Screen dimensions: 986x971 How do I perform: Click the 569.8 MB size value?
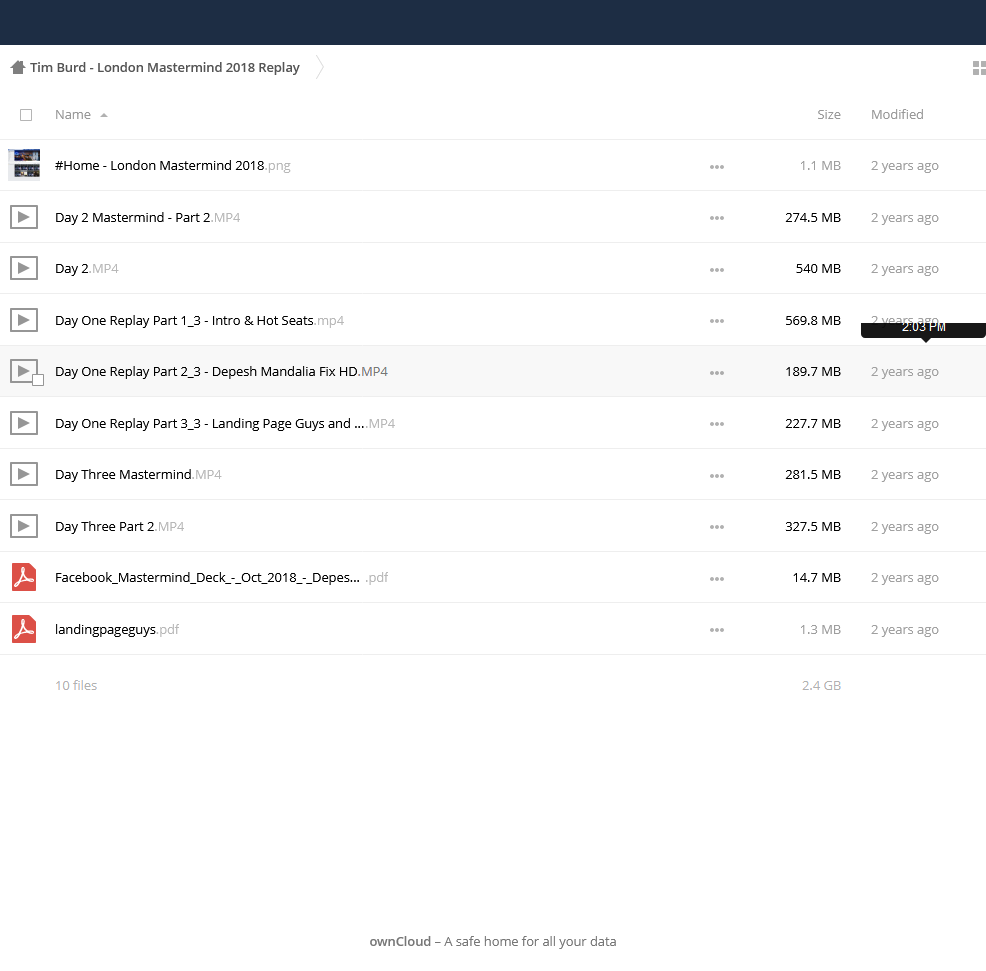point(812,320)
